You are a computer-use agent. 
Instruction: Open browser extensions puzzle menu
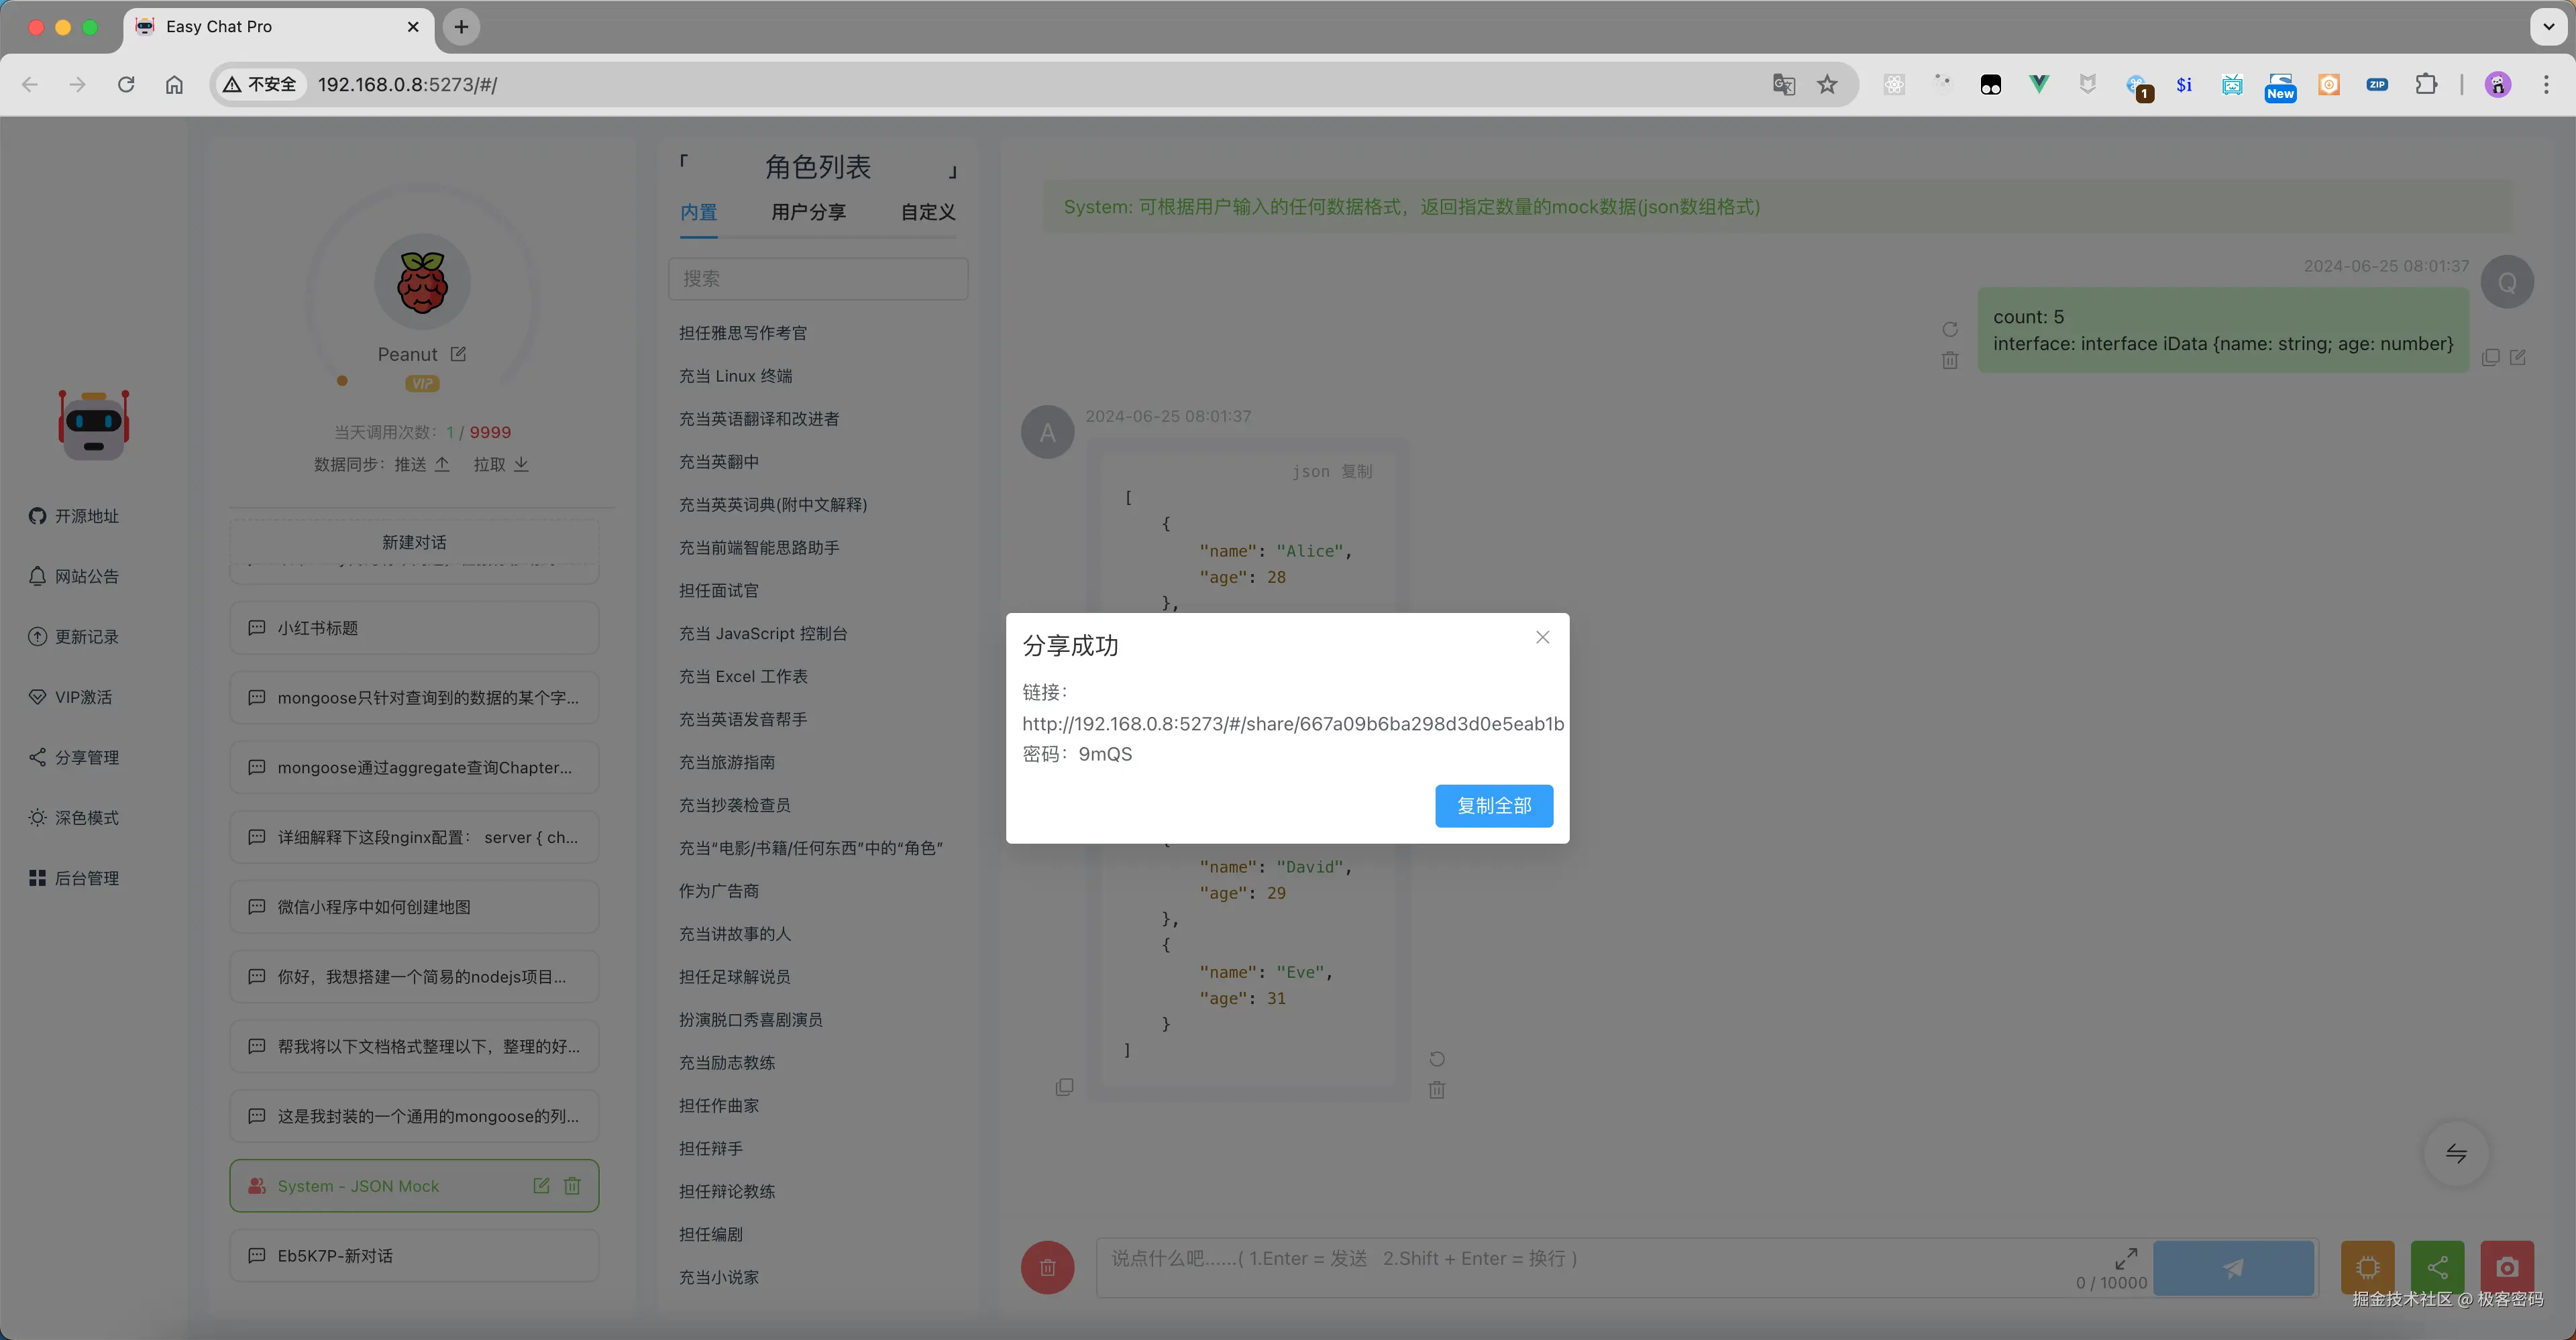[2427, 84]
